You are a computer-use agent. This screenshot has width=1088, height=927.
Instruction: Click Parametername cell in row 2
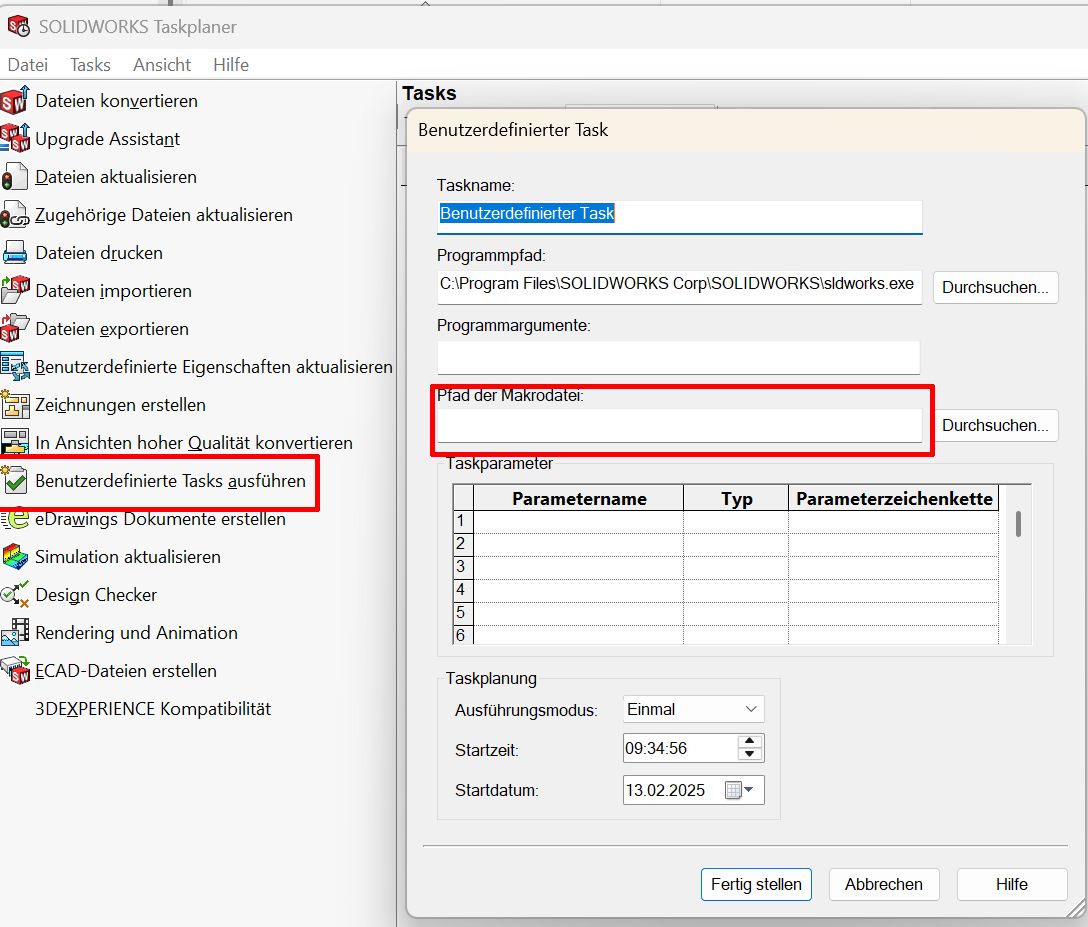pyautogui.click(x=579, y=544)
